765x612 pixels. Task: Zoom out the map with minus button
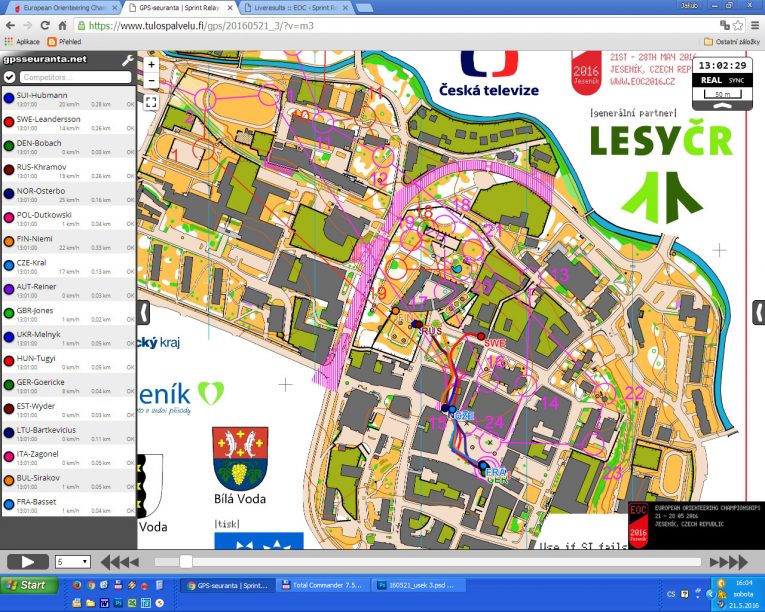click(x=151, y=80)
